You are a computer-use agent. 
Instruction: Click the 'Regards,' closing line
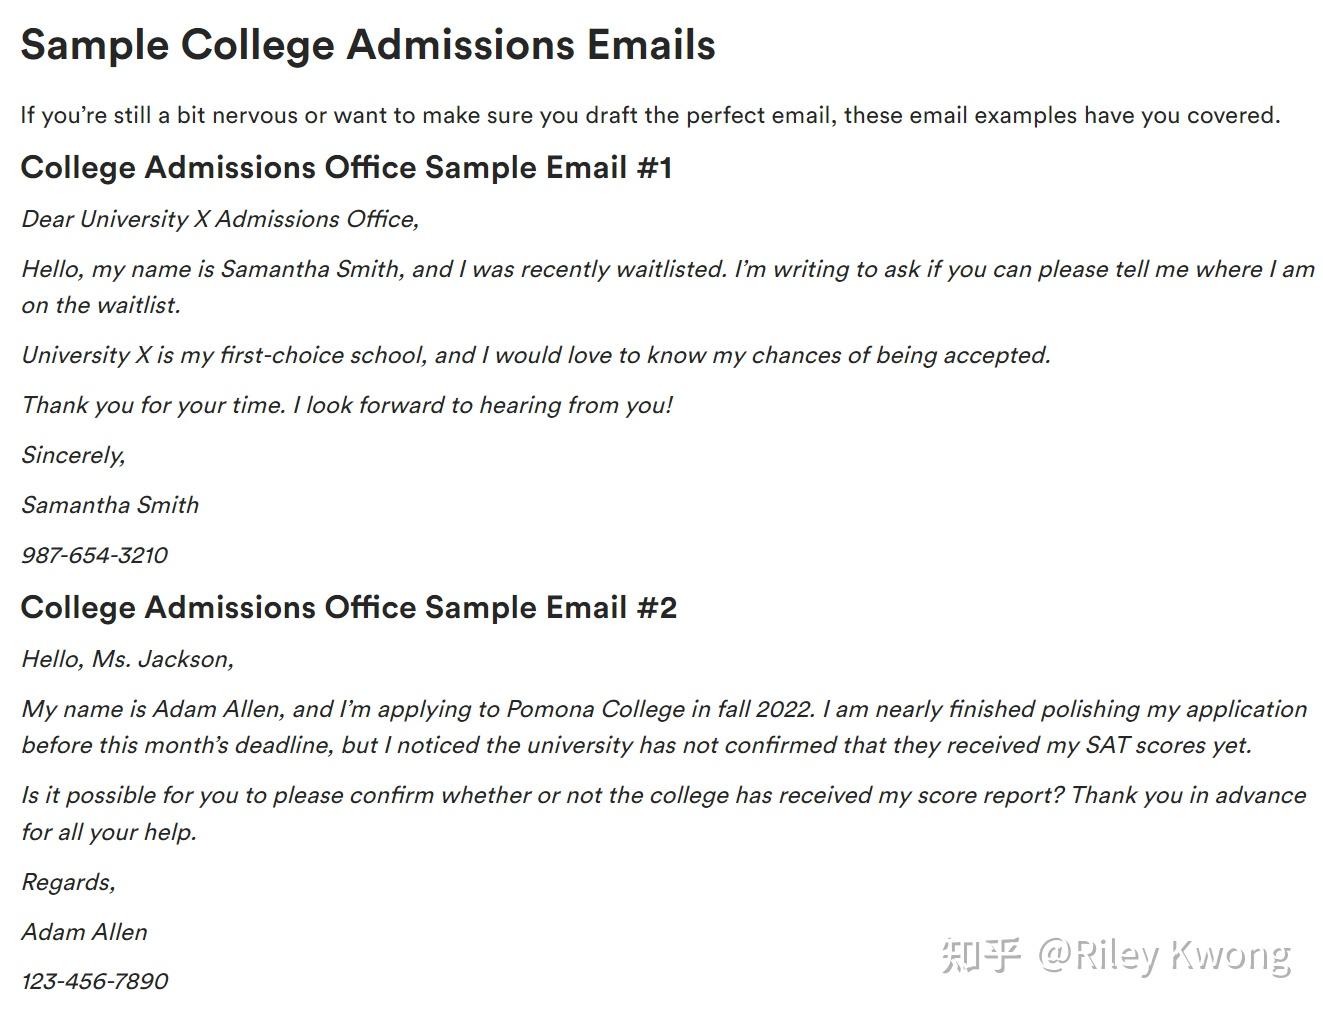(69, 882)
